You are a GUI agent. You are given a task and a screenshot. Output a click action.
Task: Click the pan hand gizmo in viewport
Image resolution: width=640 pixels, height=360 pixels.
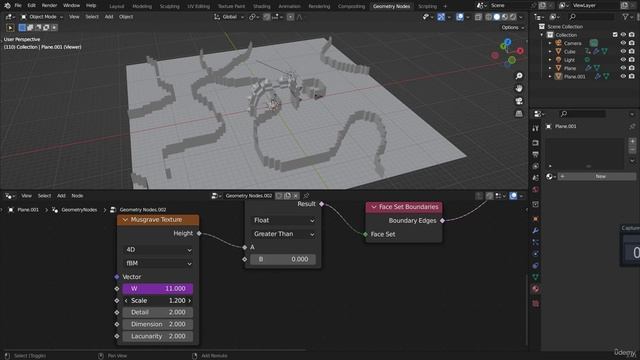point(519,88)
